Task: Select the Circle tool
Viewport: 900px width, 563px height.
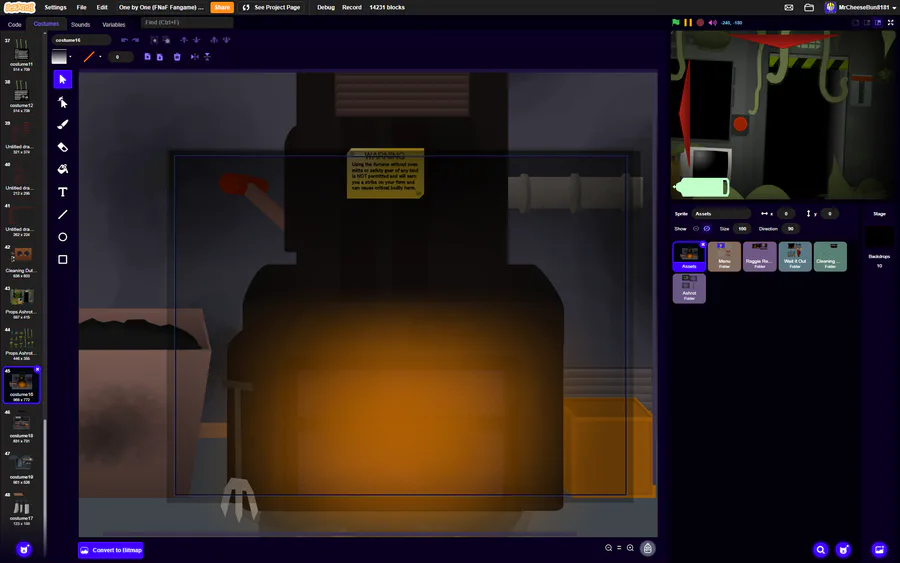Action: (x=63, y=237)
